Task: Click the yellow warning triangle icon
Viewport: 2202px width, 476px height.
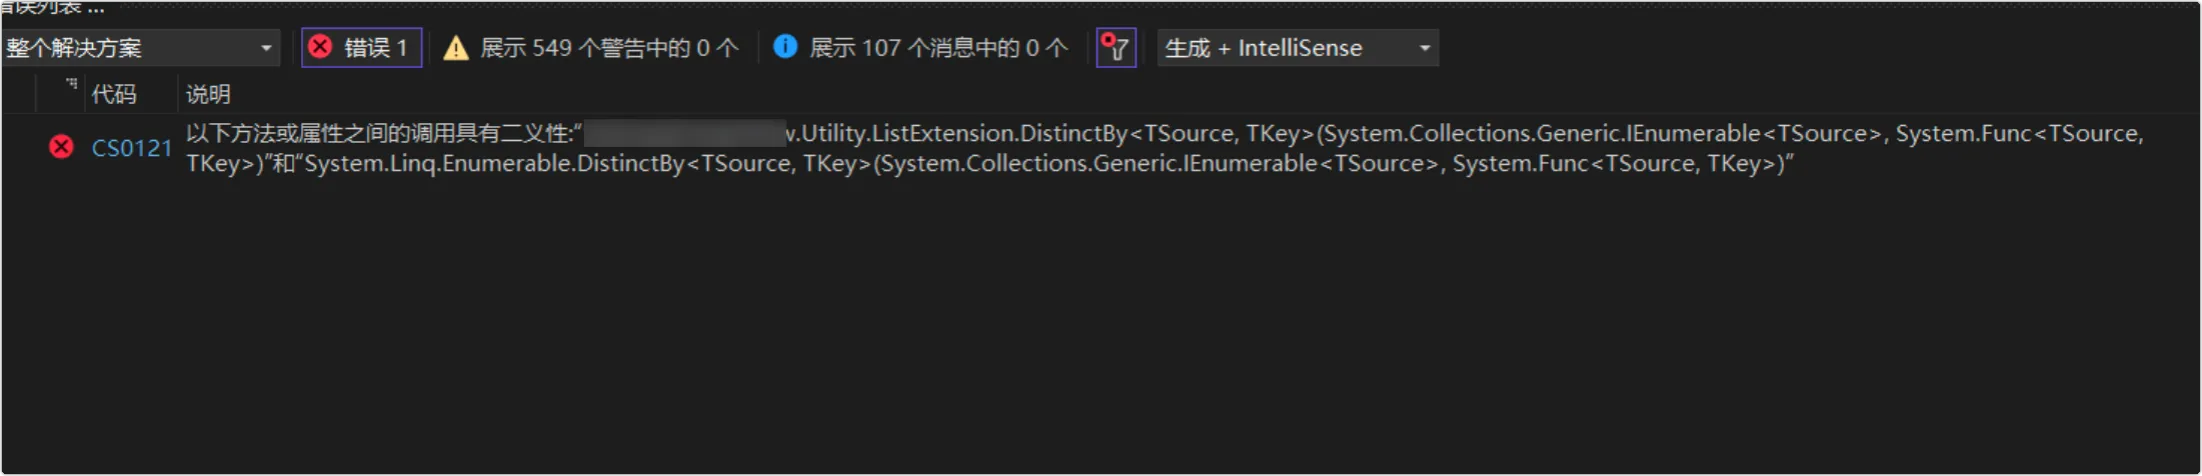Action: coord(456,48)
